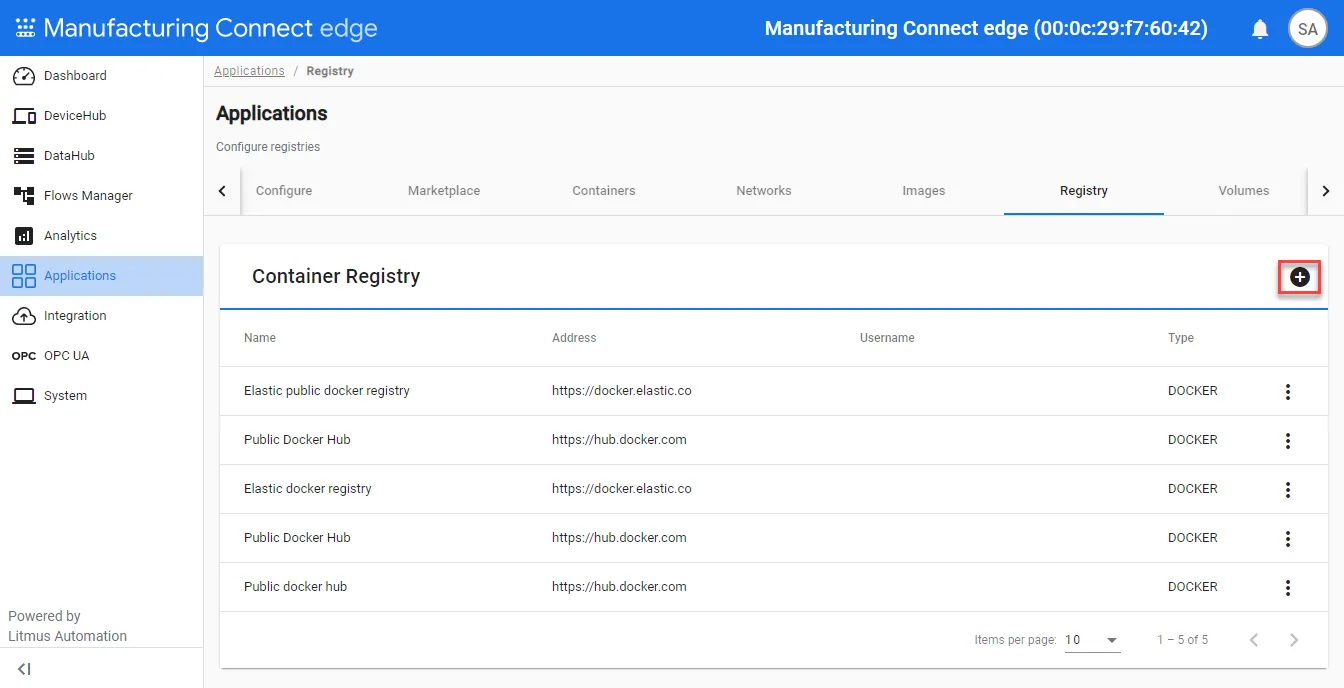Go to previous page arrow
The image size is (1344, 688).
1254,640
